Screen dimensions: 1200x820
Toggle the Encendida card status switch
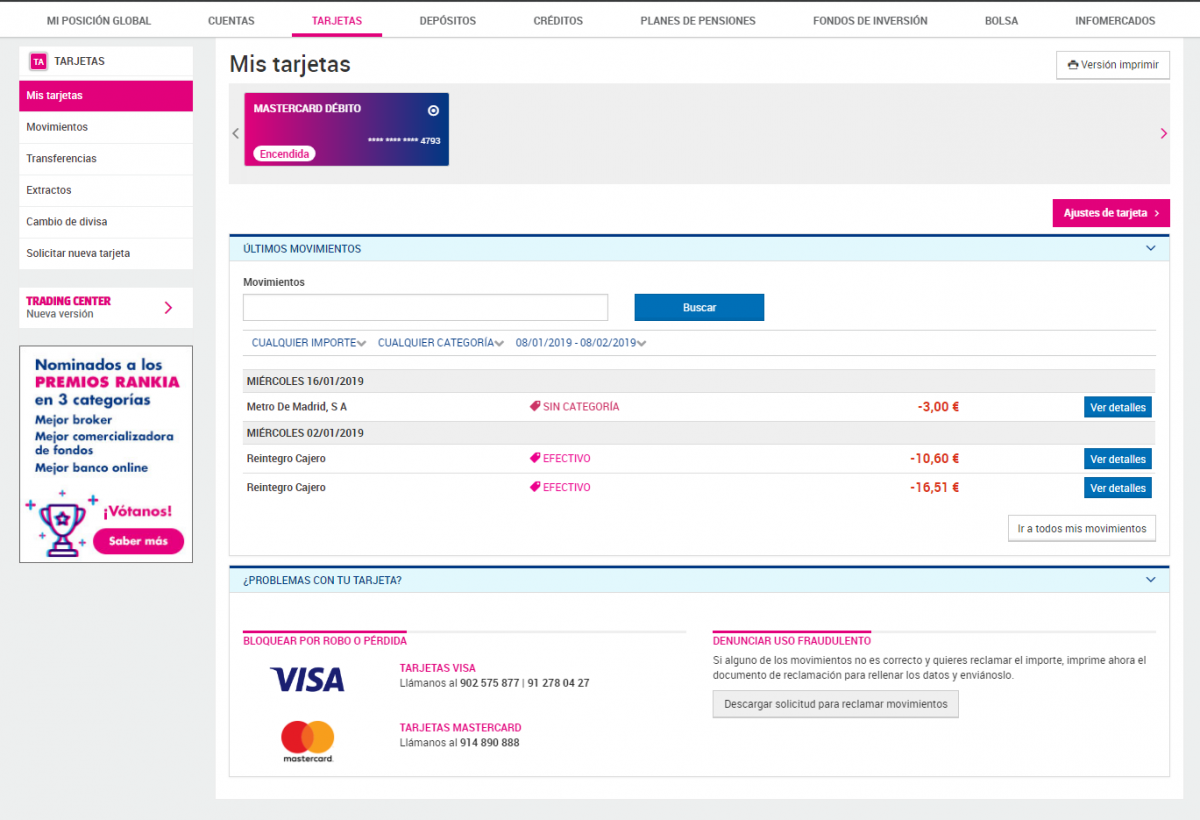[285, 154]
